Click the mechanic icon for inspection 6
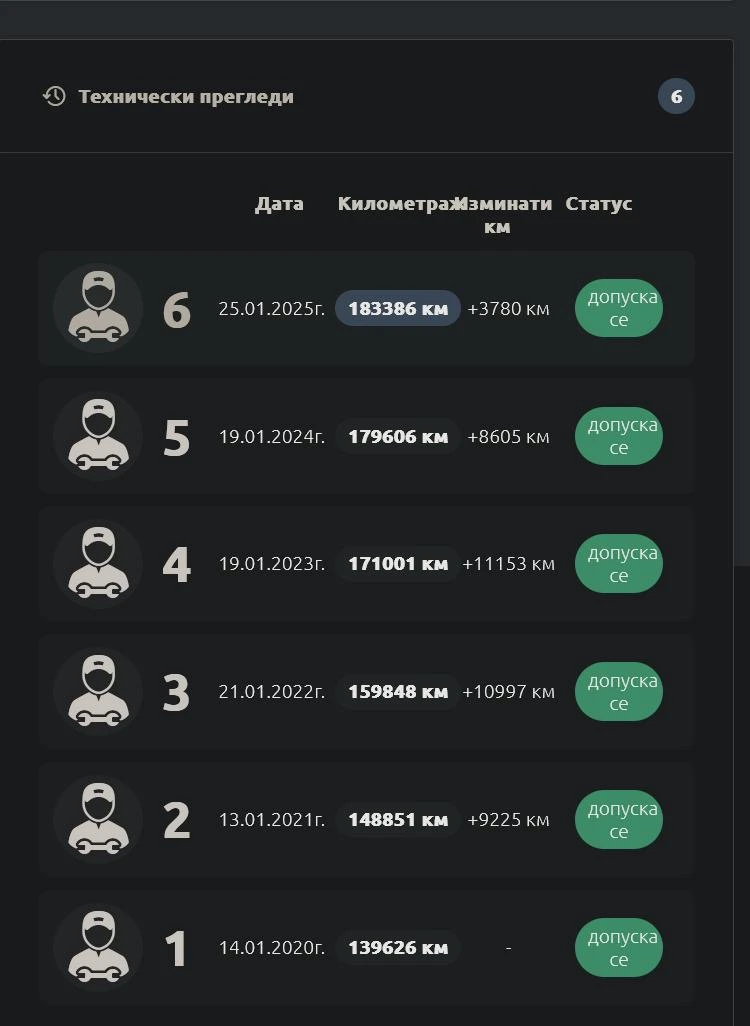750x1026 pixels. 98,308
